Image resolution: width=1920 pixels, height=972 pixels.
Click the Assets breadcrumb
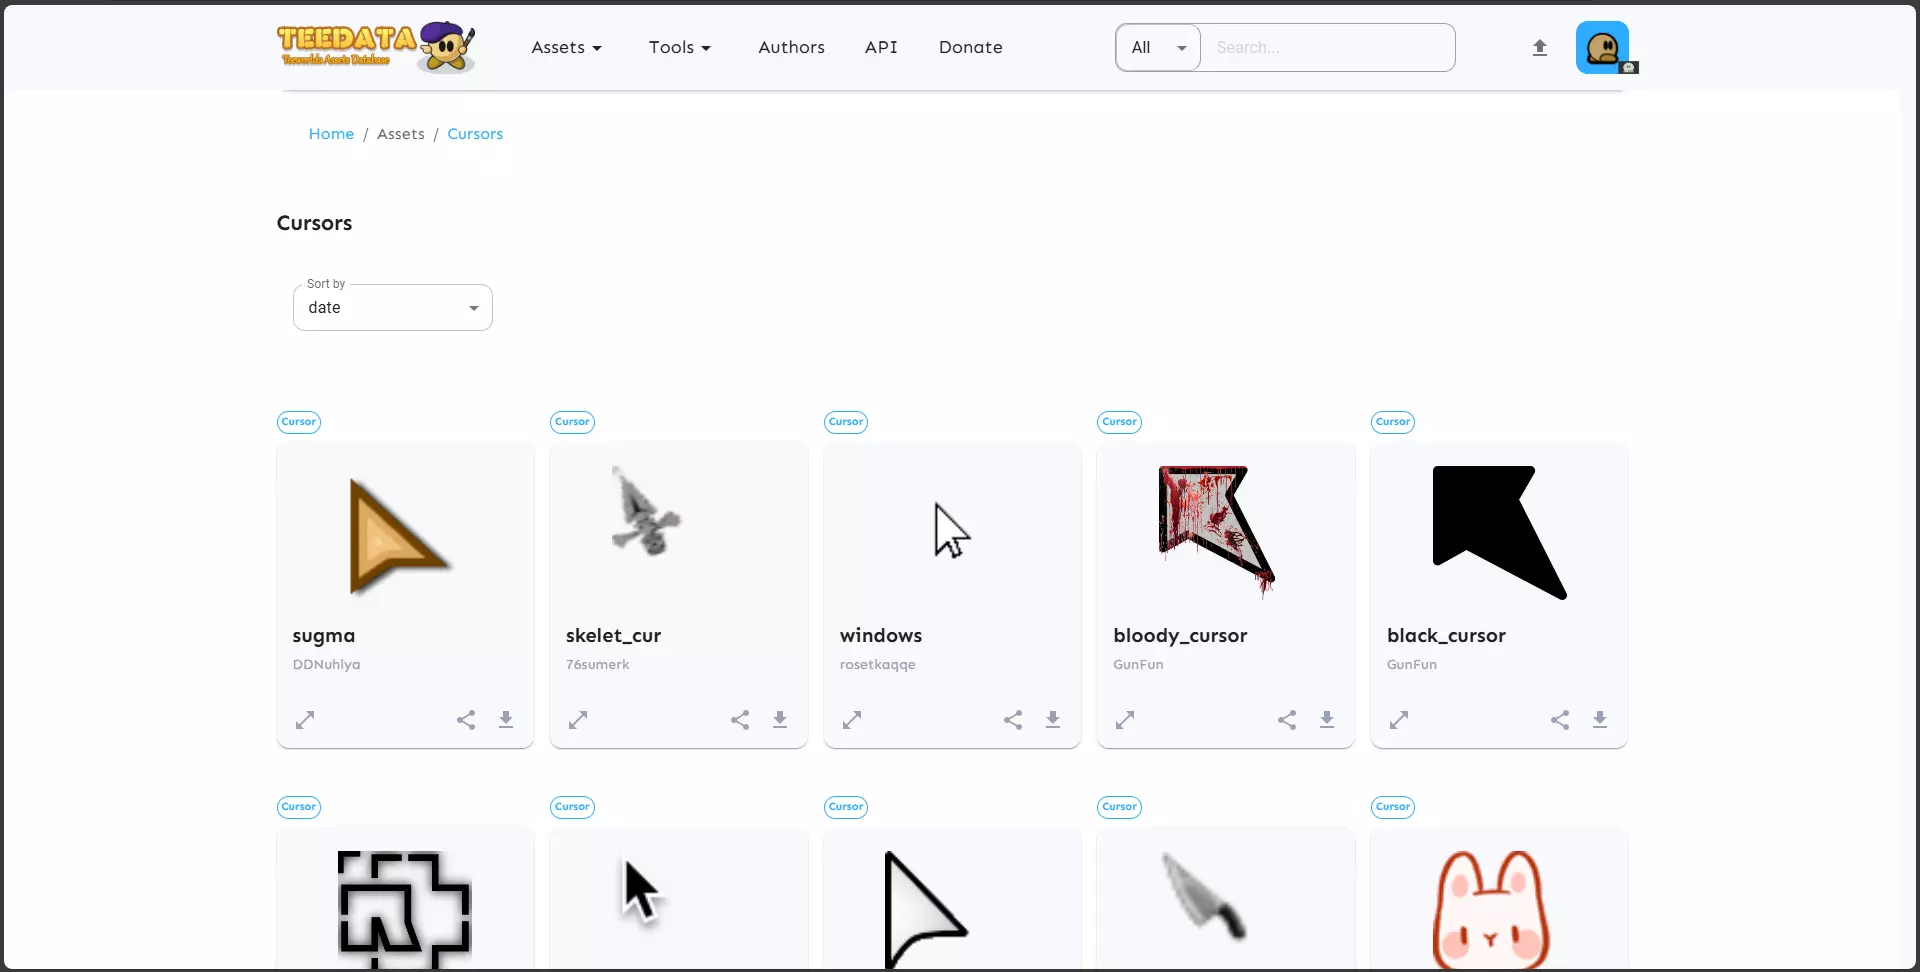[x=401, y=134]
